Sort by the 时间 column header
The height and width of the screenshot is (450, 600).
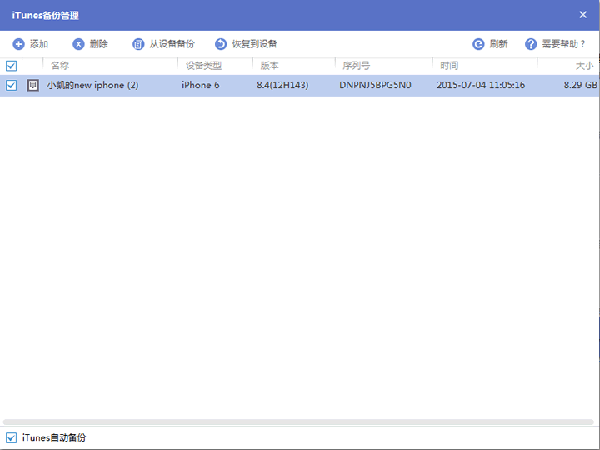(448, 66)
